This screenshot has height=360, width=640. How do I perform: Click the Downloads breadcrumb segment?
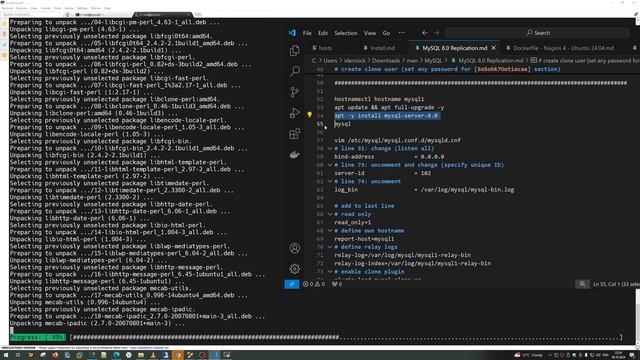[386, 61]
